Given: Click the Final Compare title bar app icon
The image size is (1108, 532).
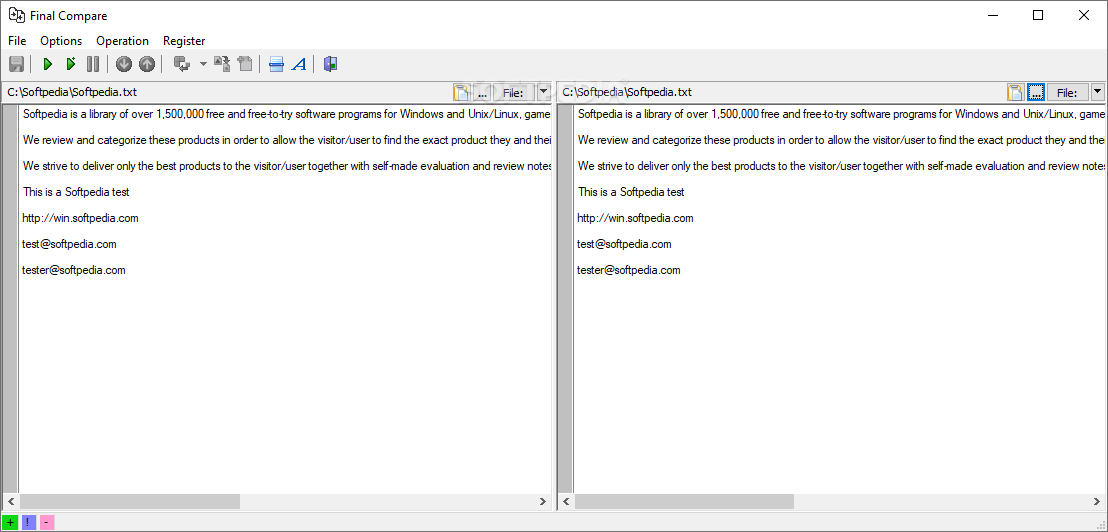Looking at the screenshot, I should tap(16, 15).
